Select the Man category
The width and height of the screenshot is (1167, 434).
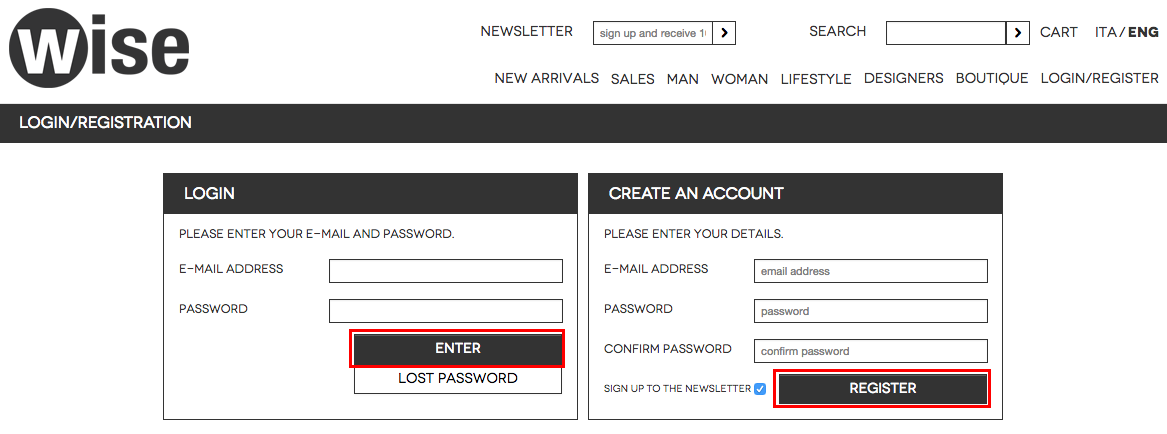[682, 79]
